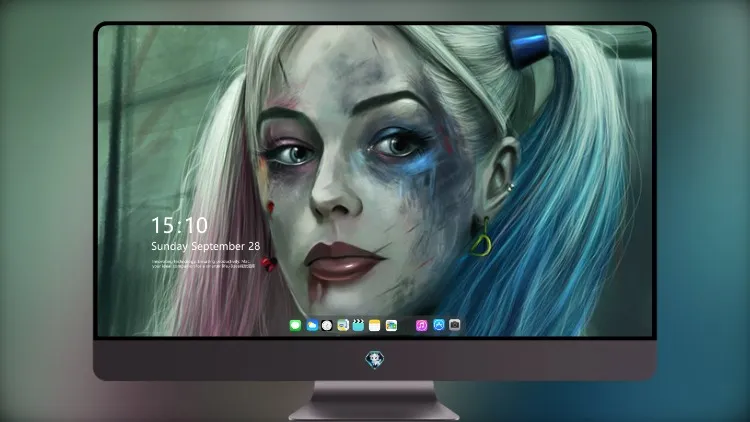The width and height of the screenshot is (750, 422).
Task: Open the Camera app in the dock
Action: pos(455,325)
